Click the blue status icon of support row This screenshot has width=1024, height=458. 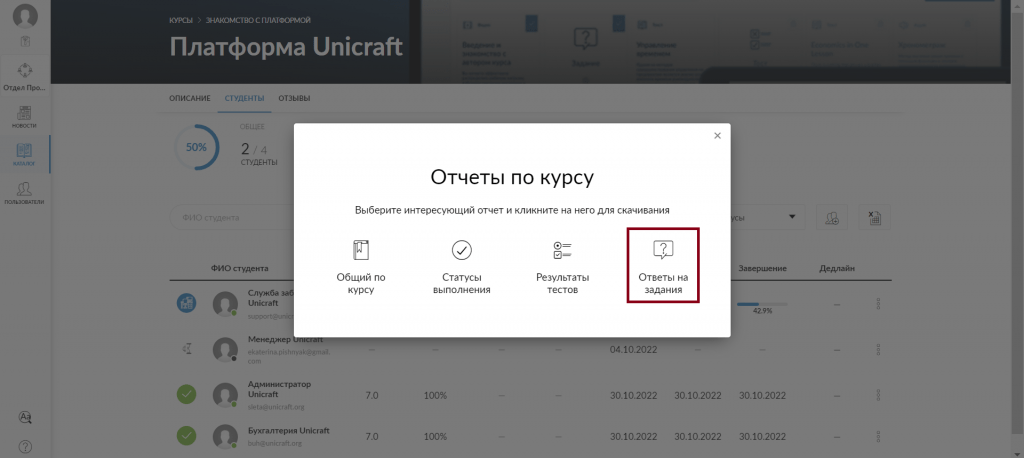coord(187,303)
